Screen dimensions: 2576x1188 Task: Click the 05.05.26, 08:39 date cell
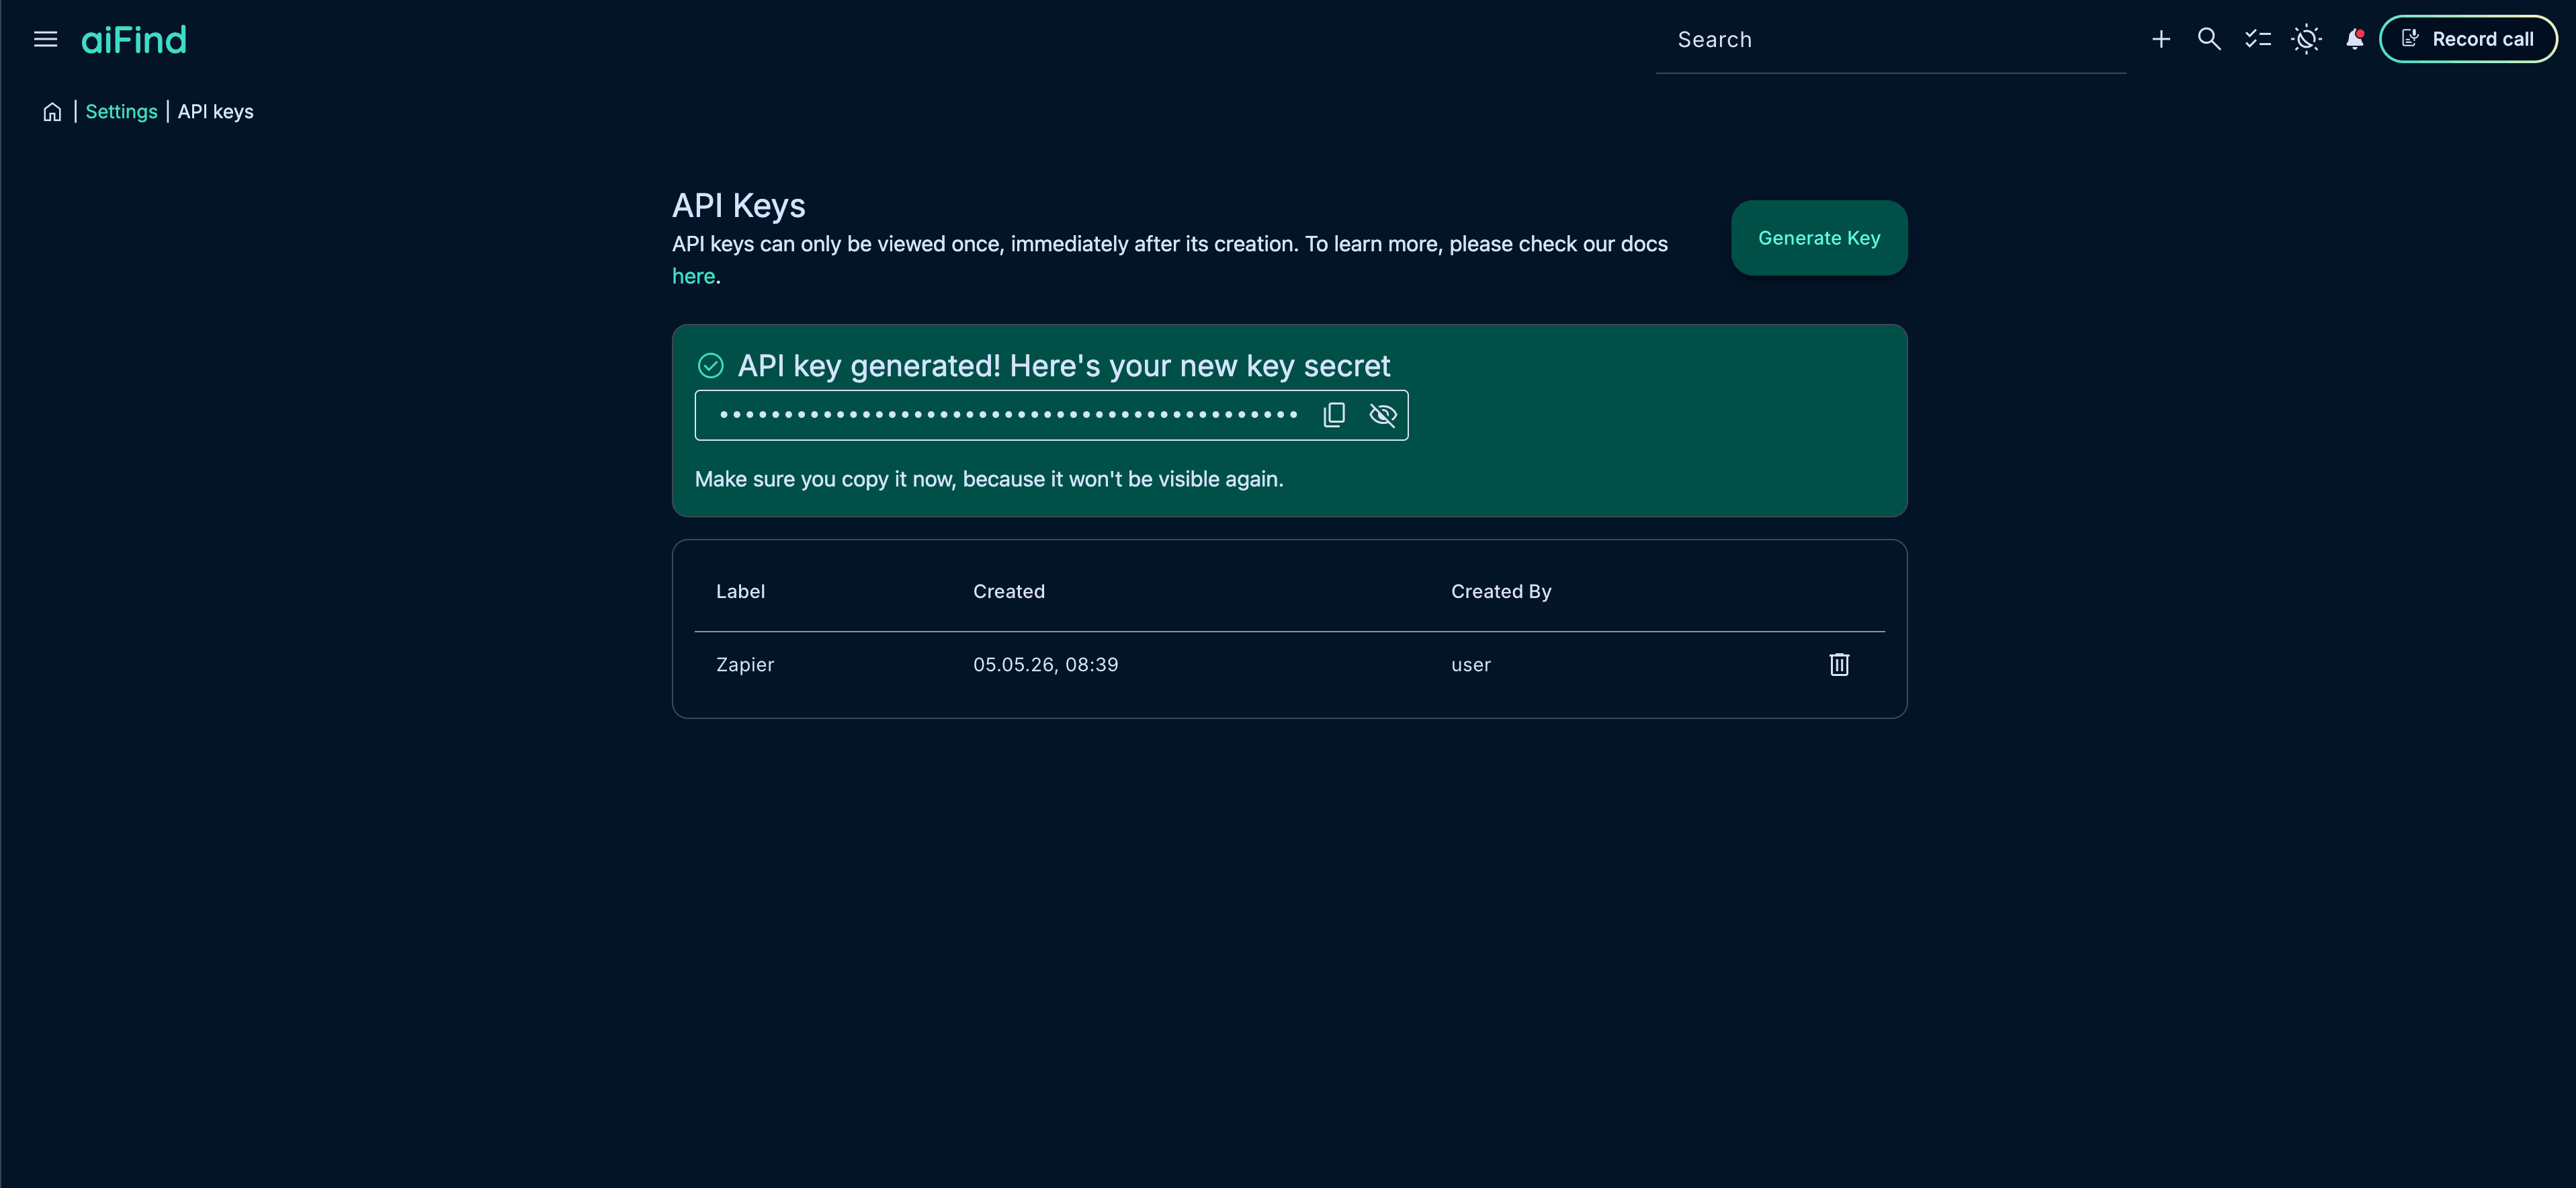[1046, 665]
